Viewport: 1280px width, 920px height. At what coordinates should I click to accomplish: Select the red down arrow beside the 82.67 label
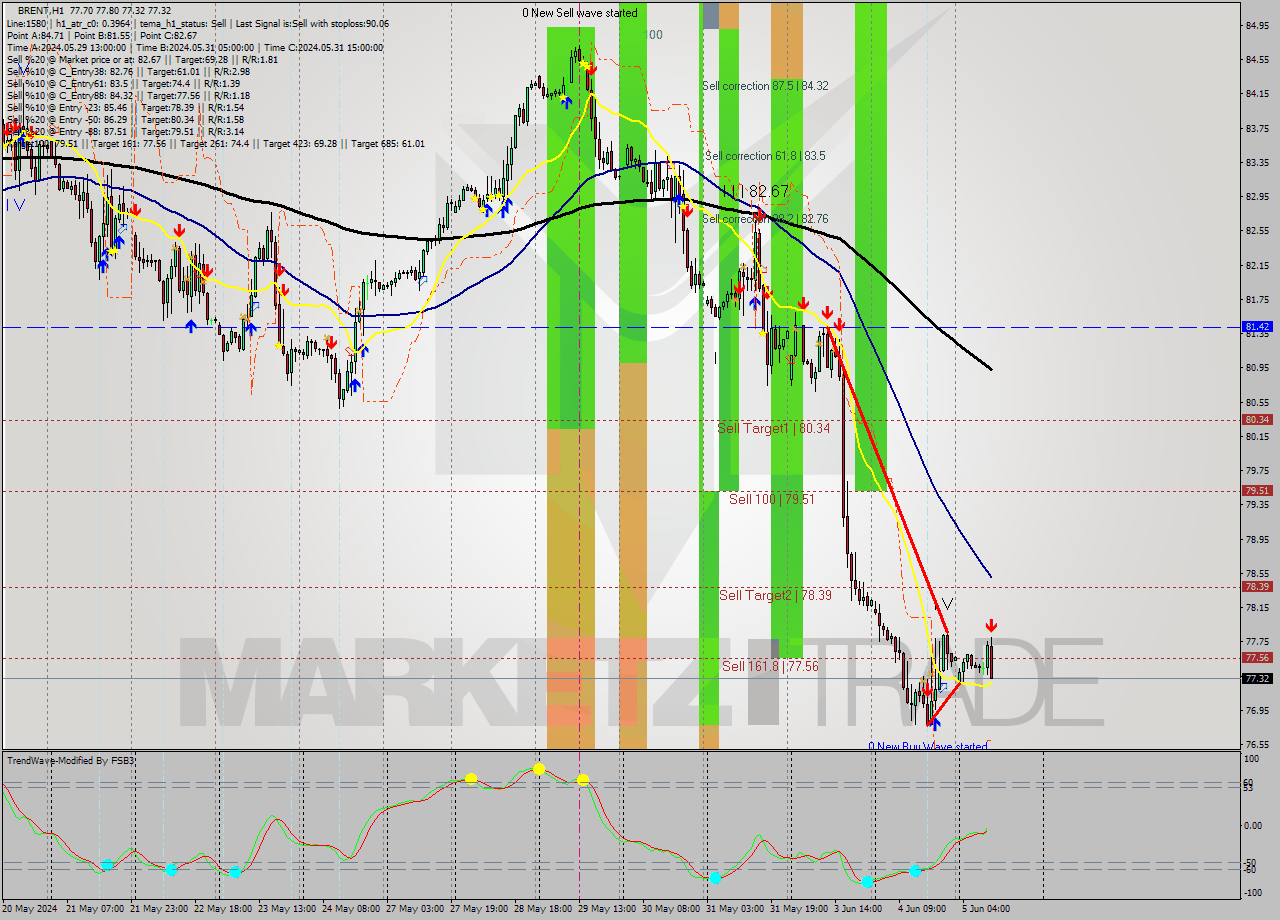click(758, 213)
